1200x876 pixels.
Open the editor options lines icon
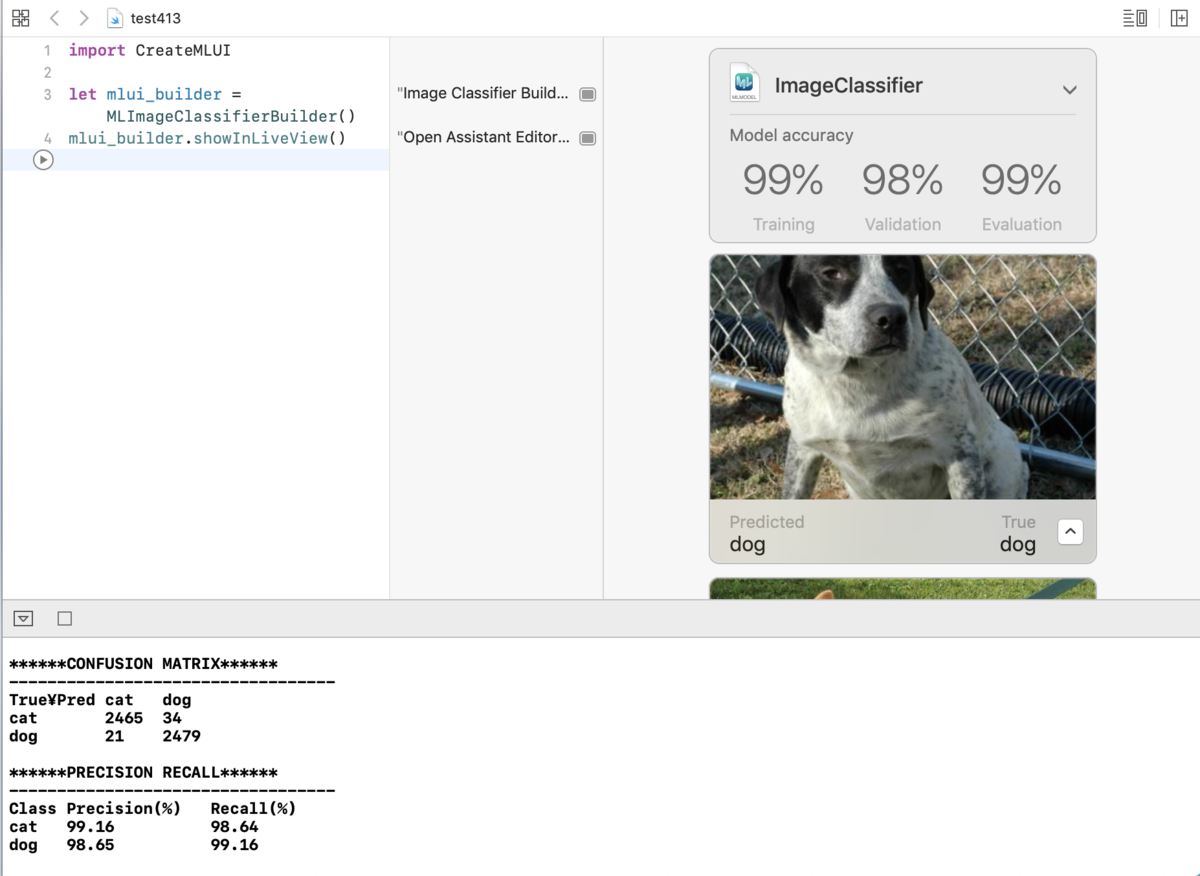click(1135, 18)
